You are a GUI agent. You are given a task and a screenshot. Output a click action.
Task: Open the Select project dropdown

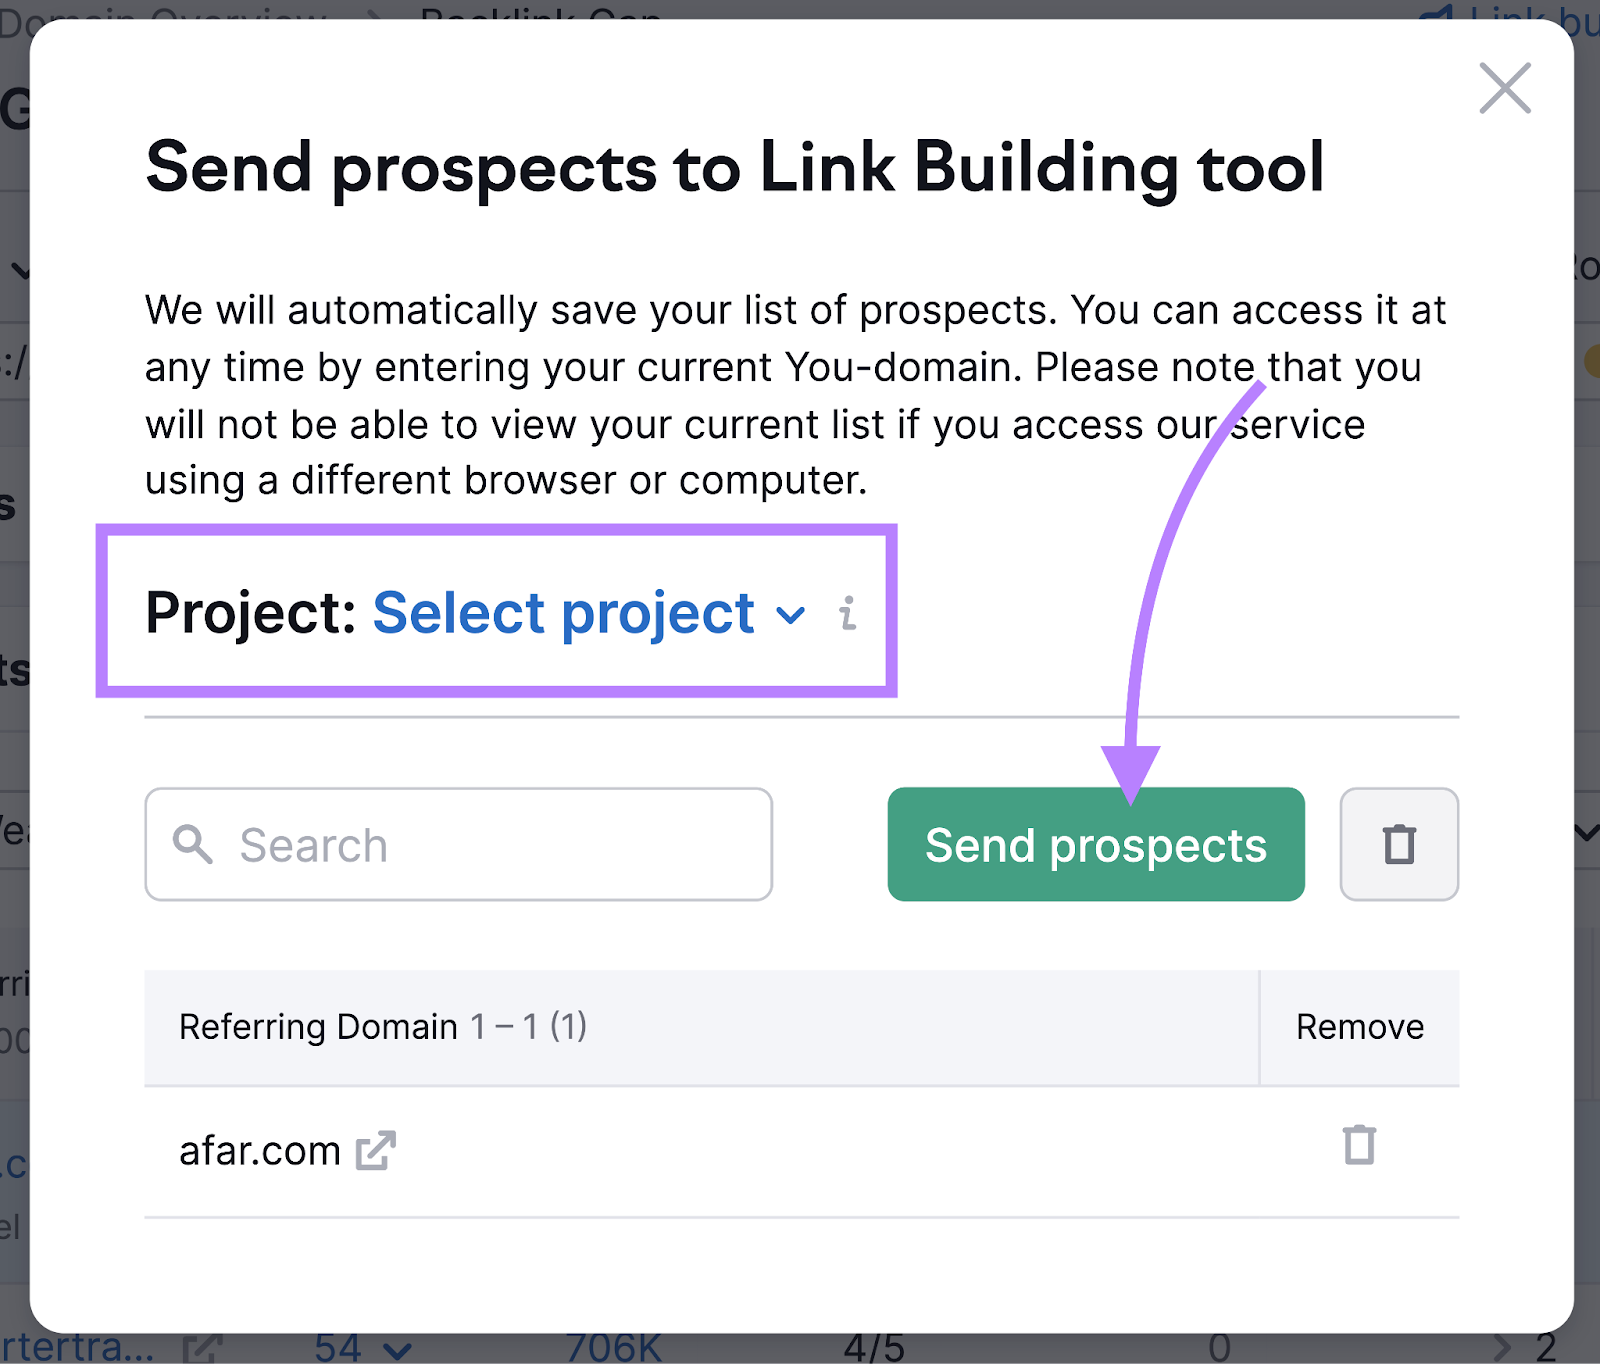click(589, 612)
